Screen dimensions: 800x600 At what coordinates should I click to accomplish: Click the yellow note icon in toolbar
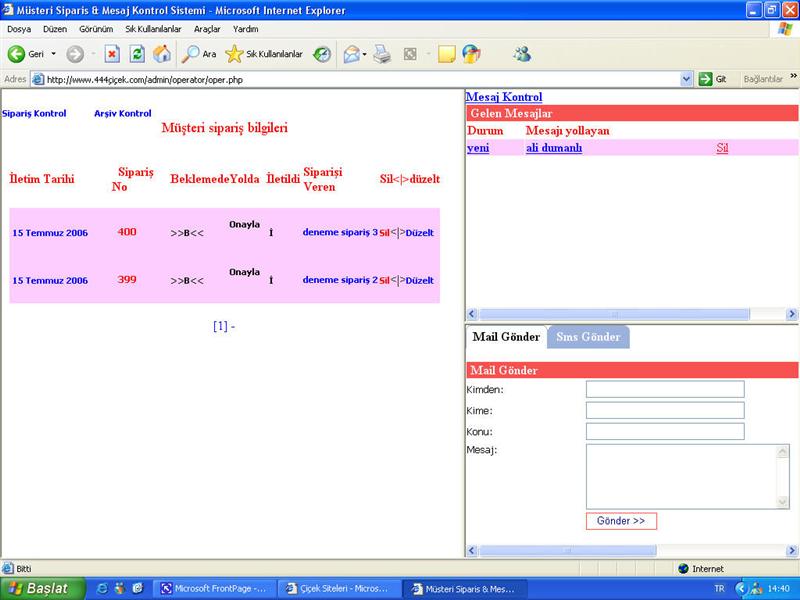446,54
